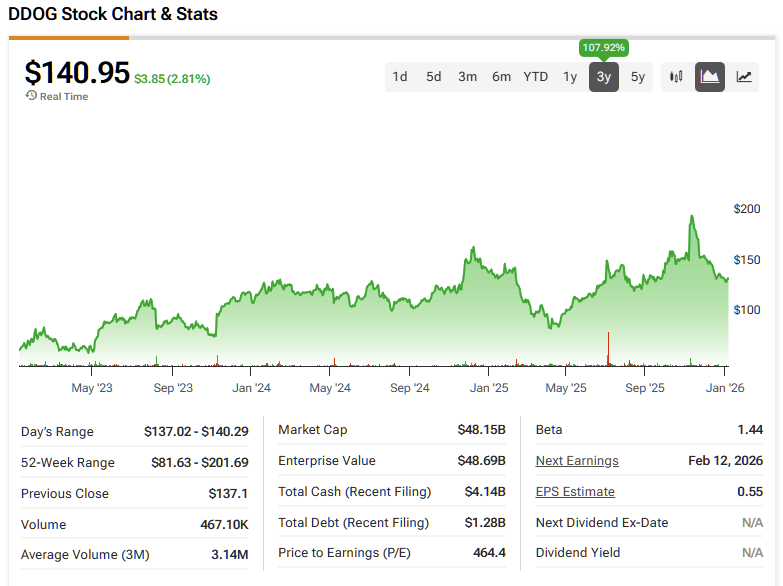Set chart range to 6m
Viewport: 783px width, 586px height.
[x=501, y=77]
